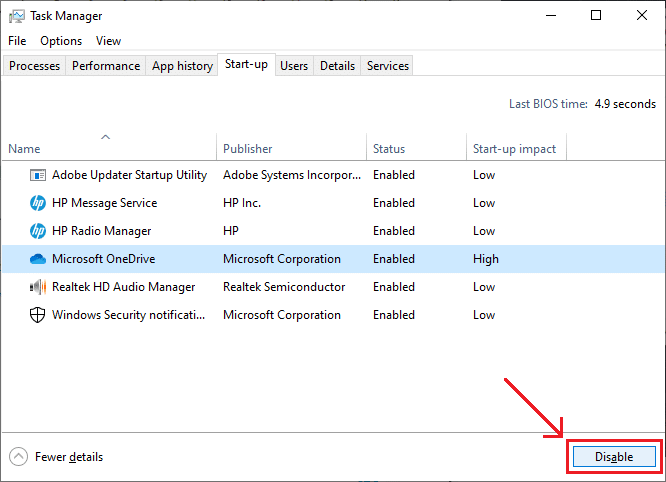Switch to the Performance tab
Screen dimensions: 666x482
(106, 66)
